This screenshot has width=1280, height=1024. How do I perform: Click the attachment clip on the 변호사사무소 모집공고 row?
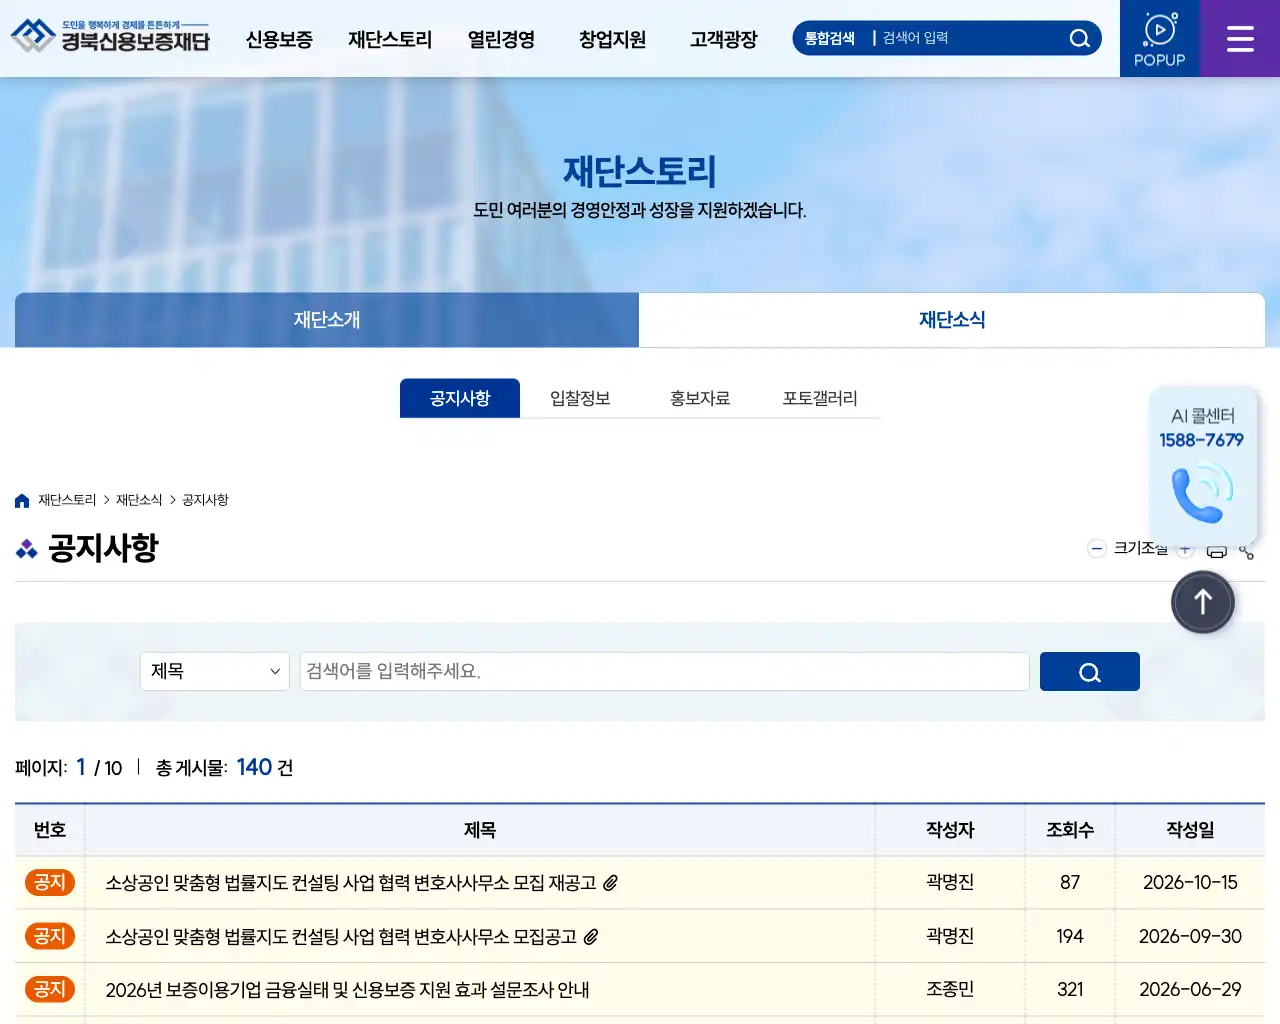click(x=591, y=937)
